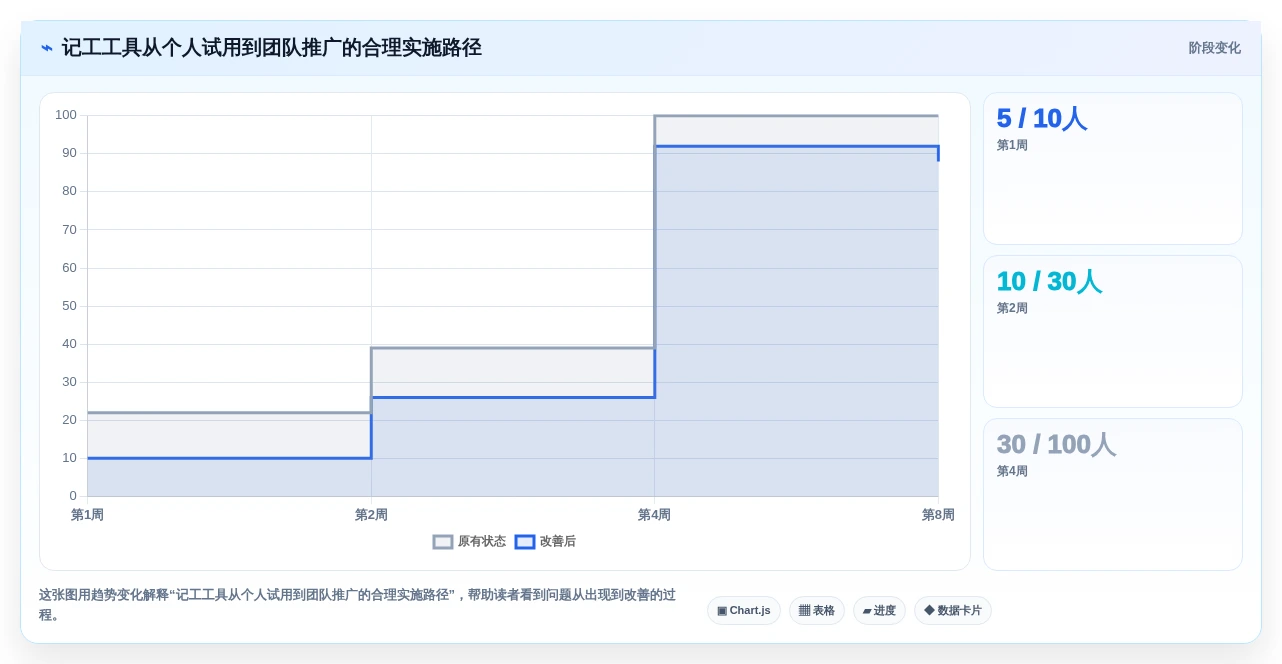The width and height of the screenshot is (1282, 664).
Task: Click the 0 y-axis tick label
Action: click(73, 496)
